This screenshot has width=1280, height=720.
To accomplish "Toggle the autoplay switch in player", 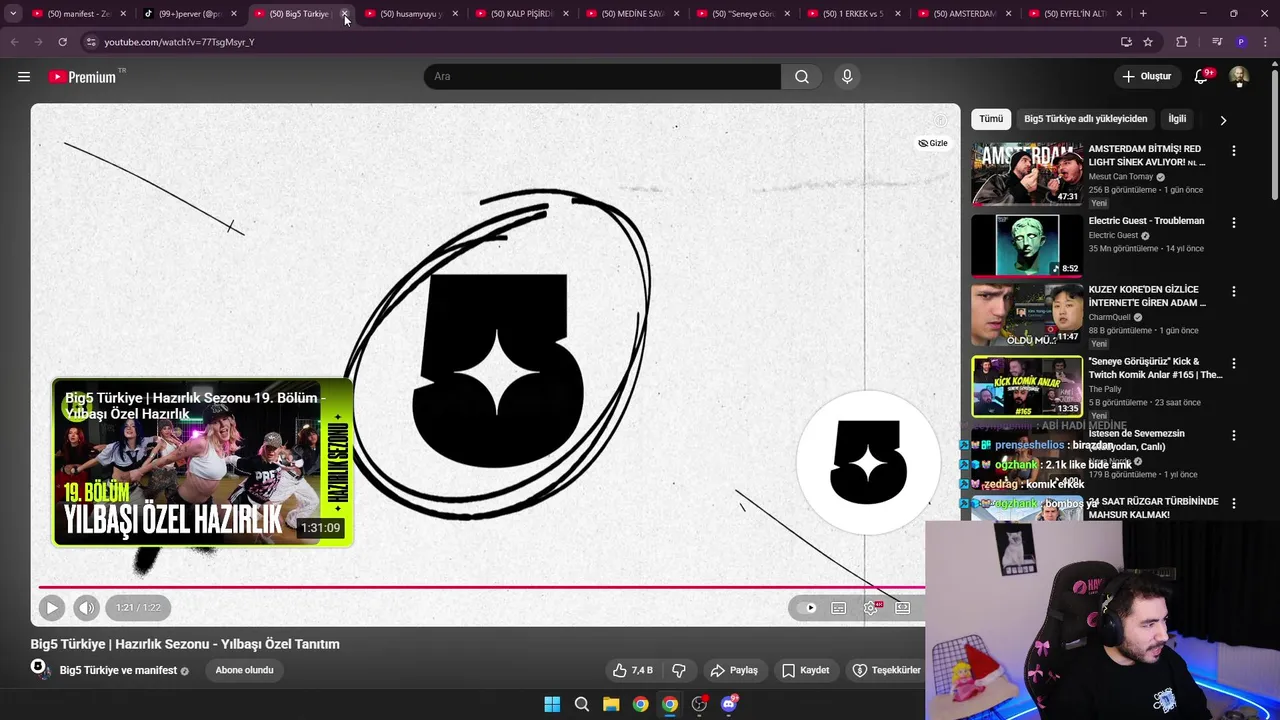I will coord(808,607).
